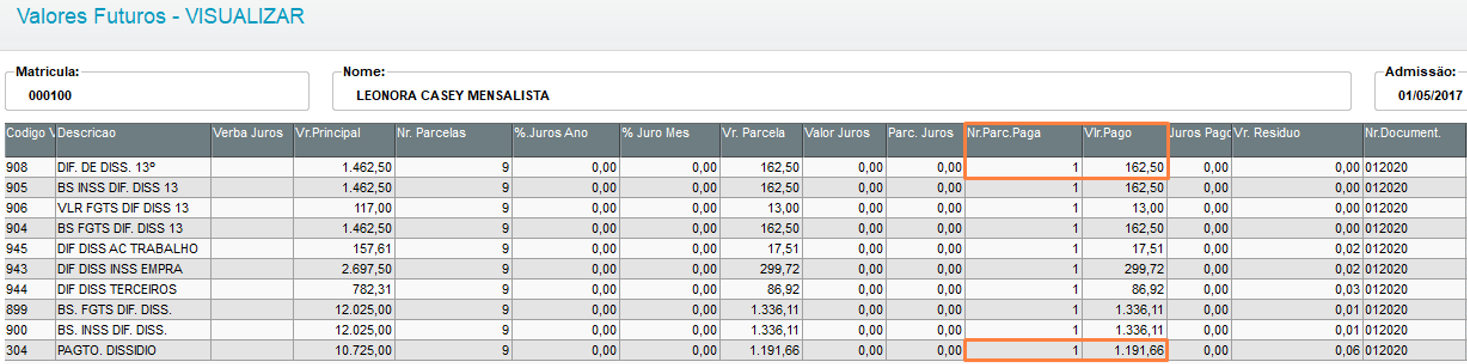The width and height of the screenshot is (1467, 364).
Task: Click principal value 10.725,00
Action: (344, 351)
